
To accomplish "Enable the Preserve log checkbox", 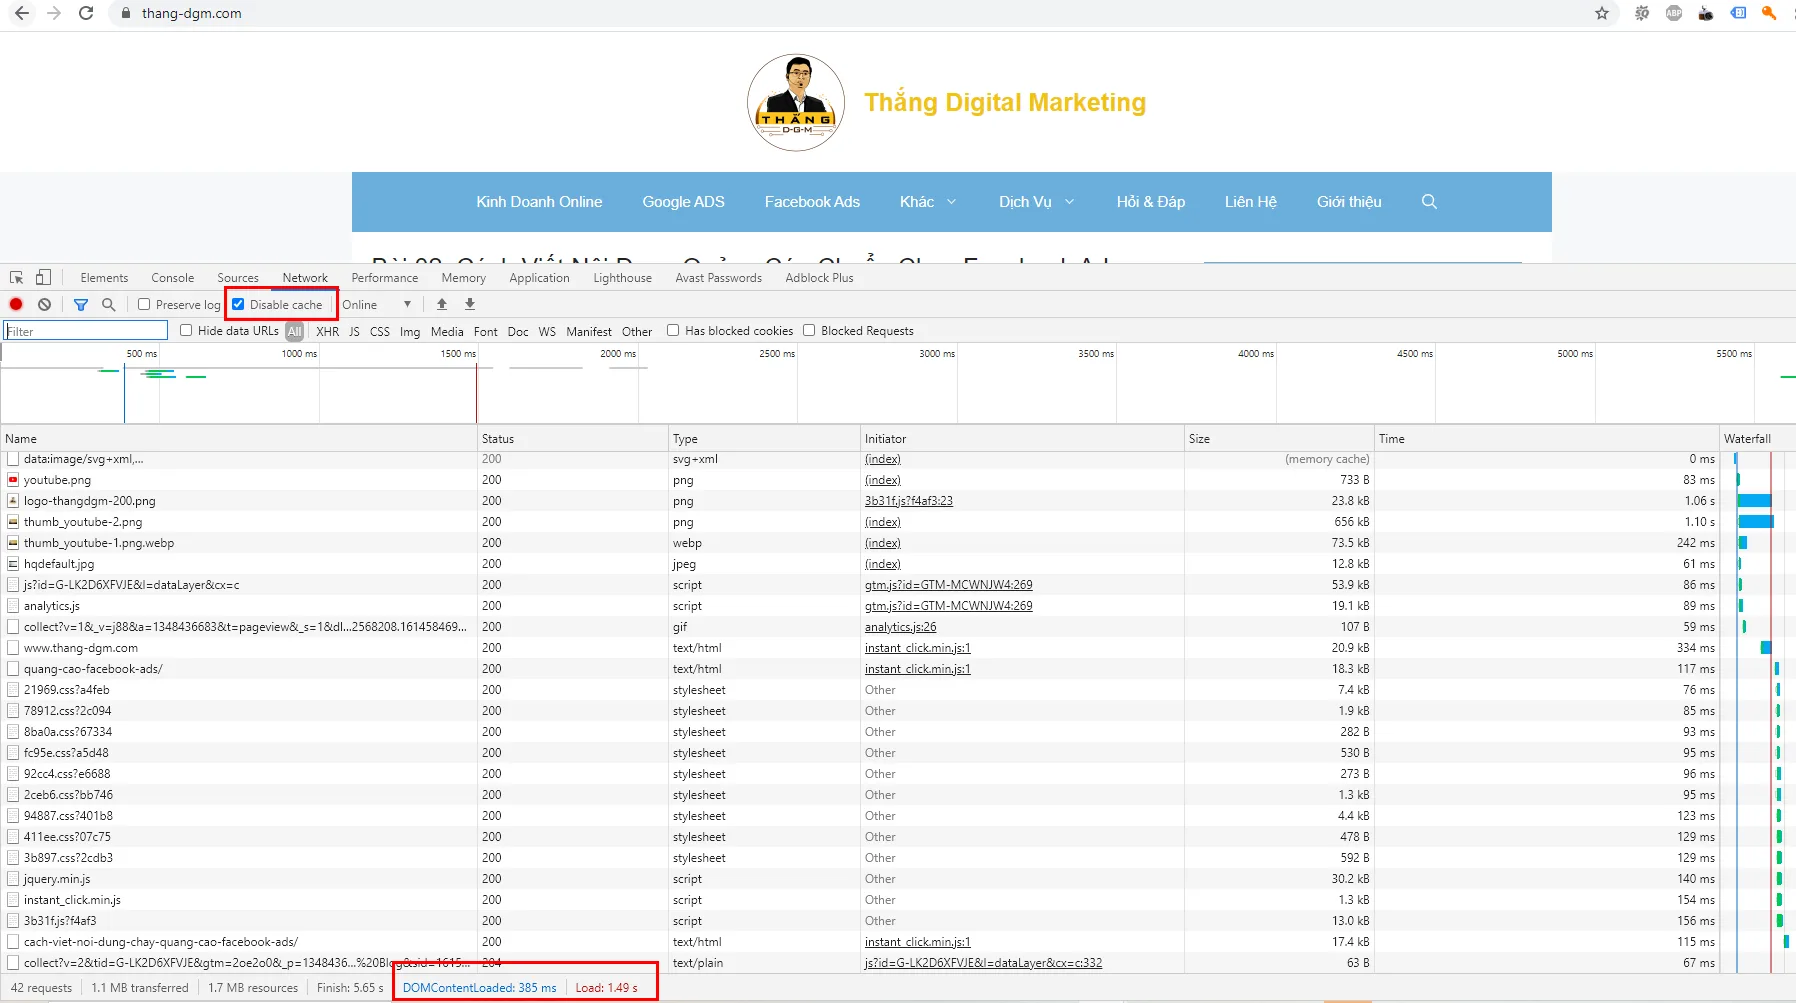I will pos(144,304).
